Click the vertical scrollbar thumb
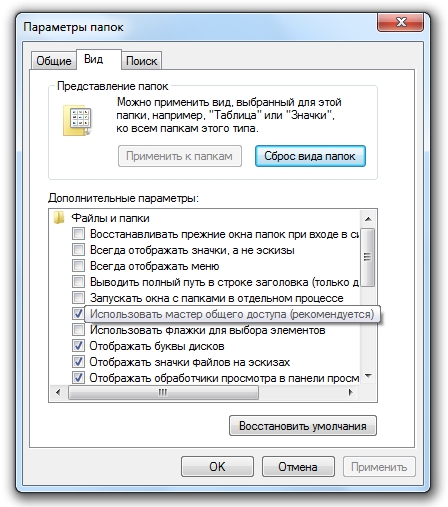Viewport: 448px width, 507px height. click(x=368, y=257)
